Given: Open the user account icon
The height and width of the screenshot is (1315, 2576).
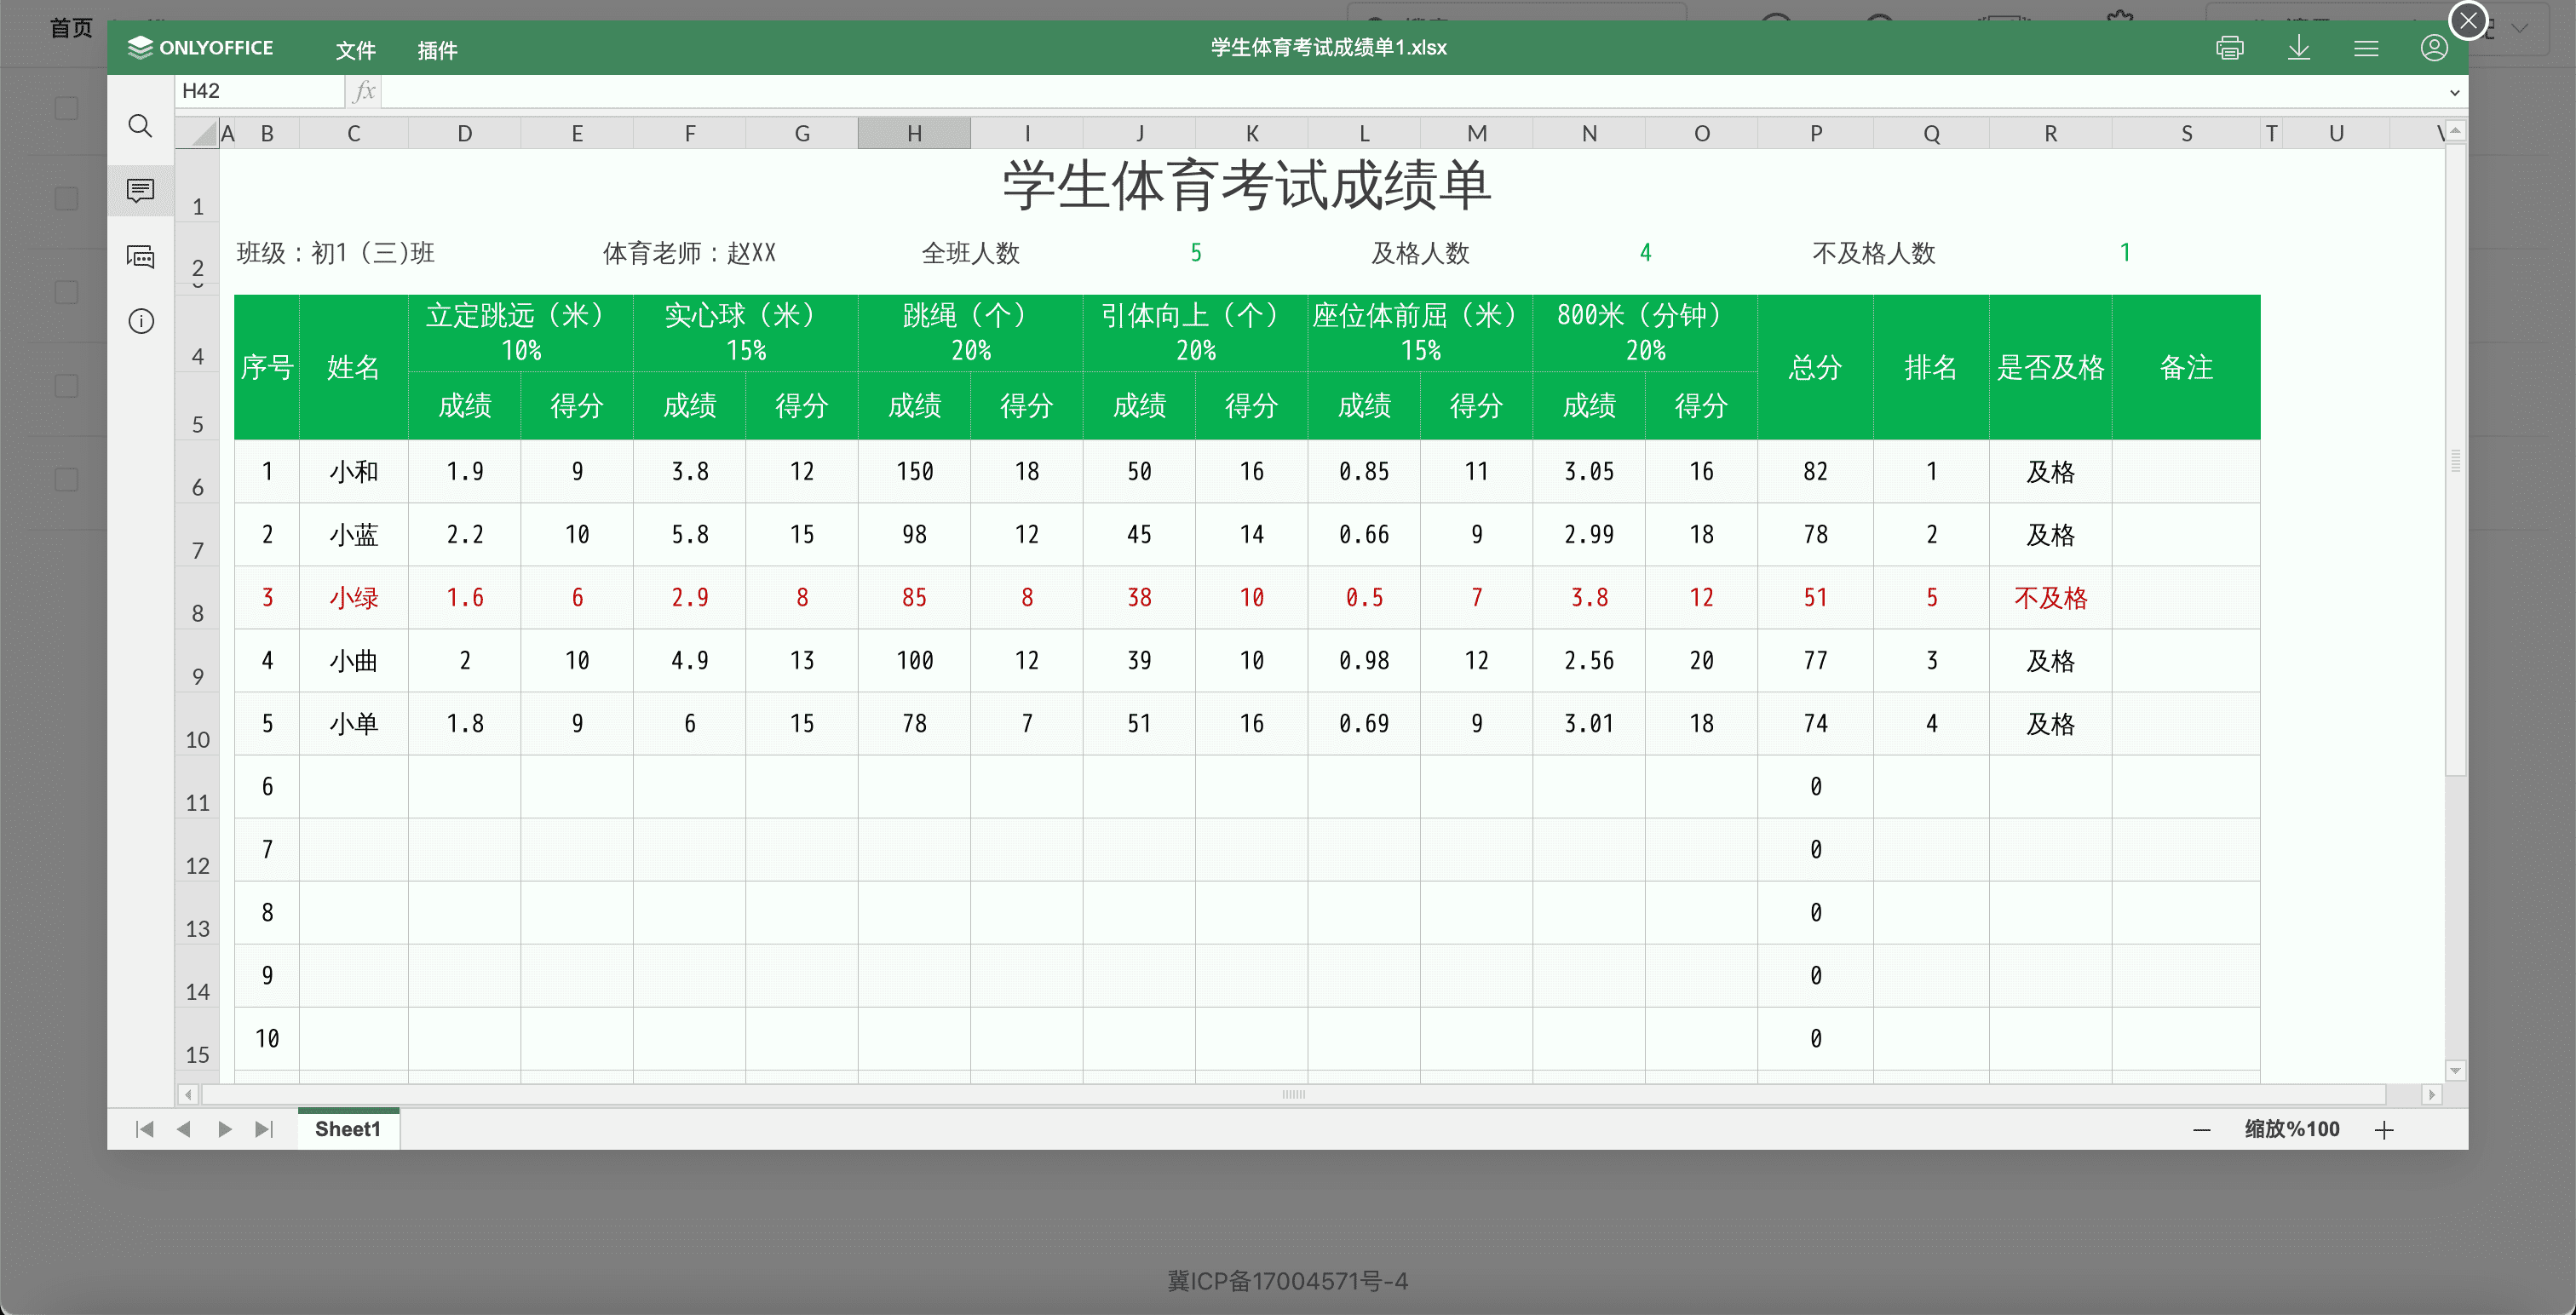Looking at the screenshot, I should pyautogui.click(x=2434, y=47).
